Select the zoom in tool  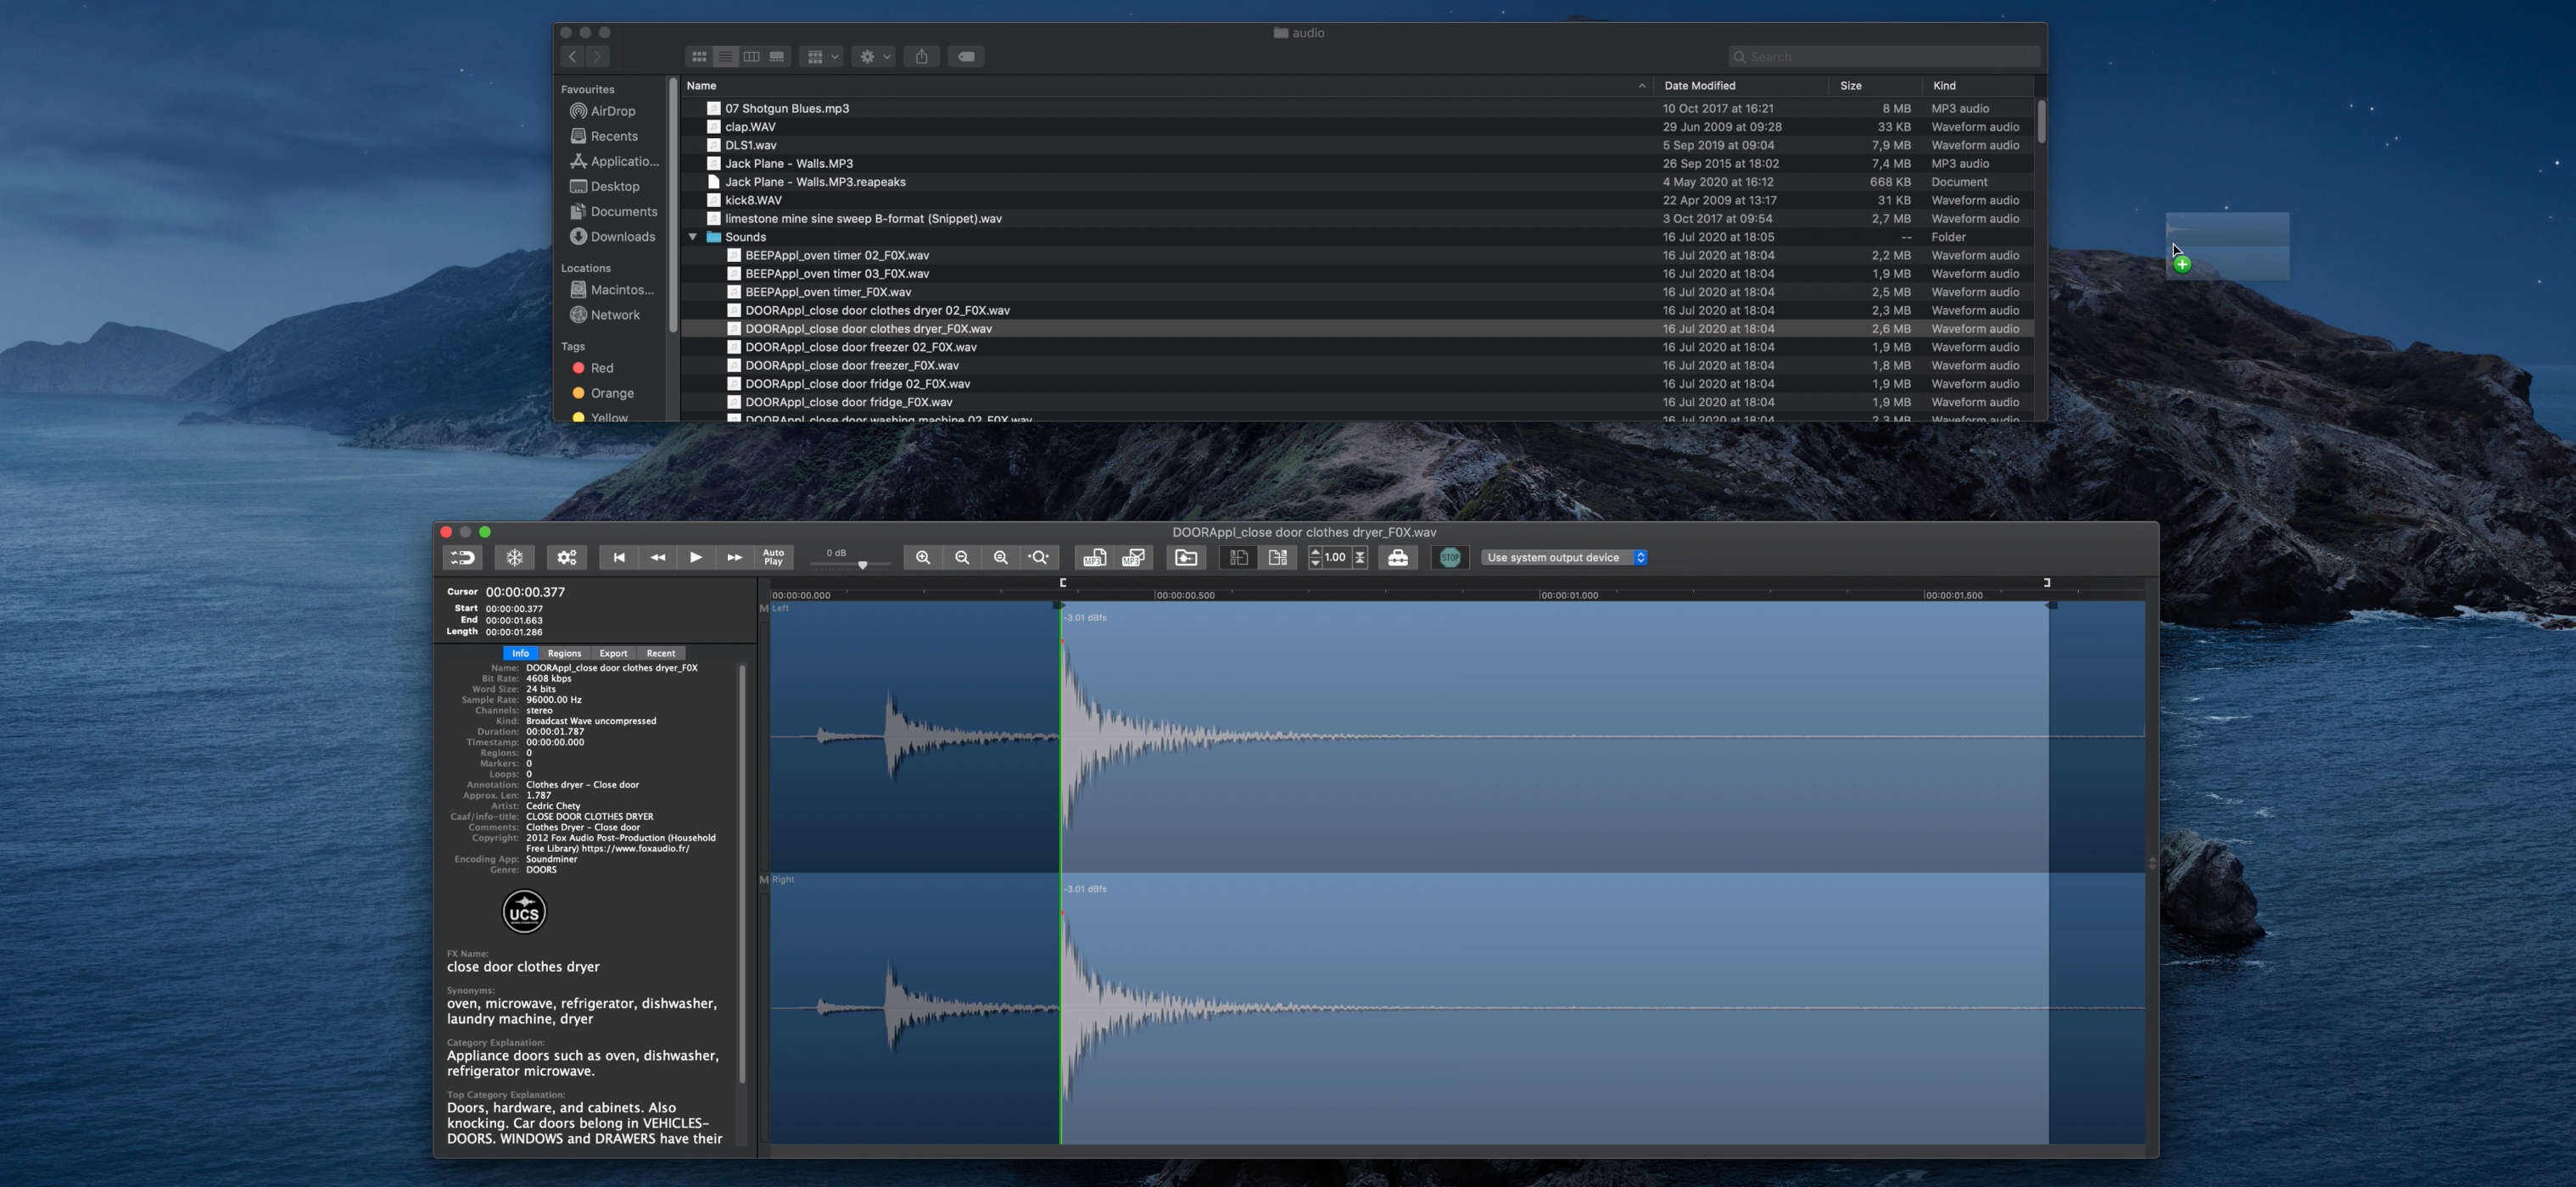click(x=924, y=558)
